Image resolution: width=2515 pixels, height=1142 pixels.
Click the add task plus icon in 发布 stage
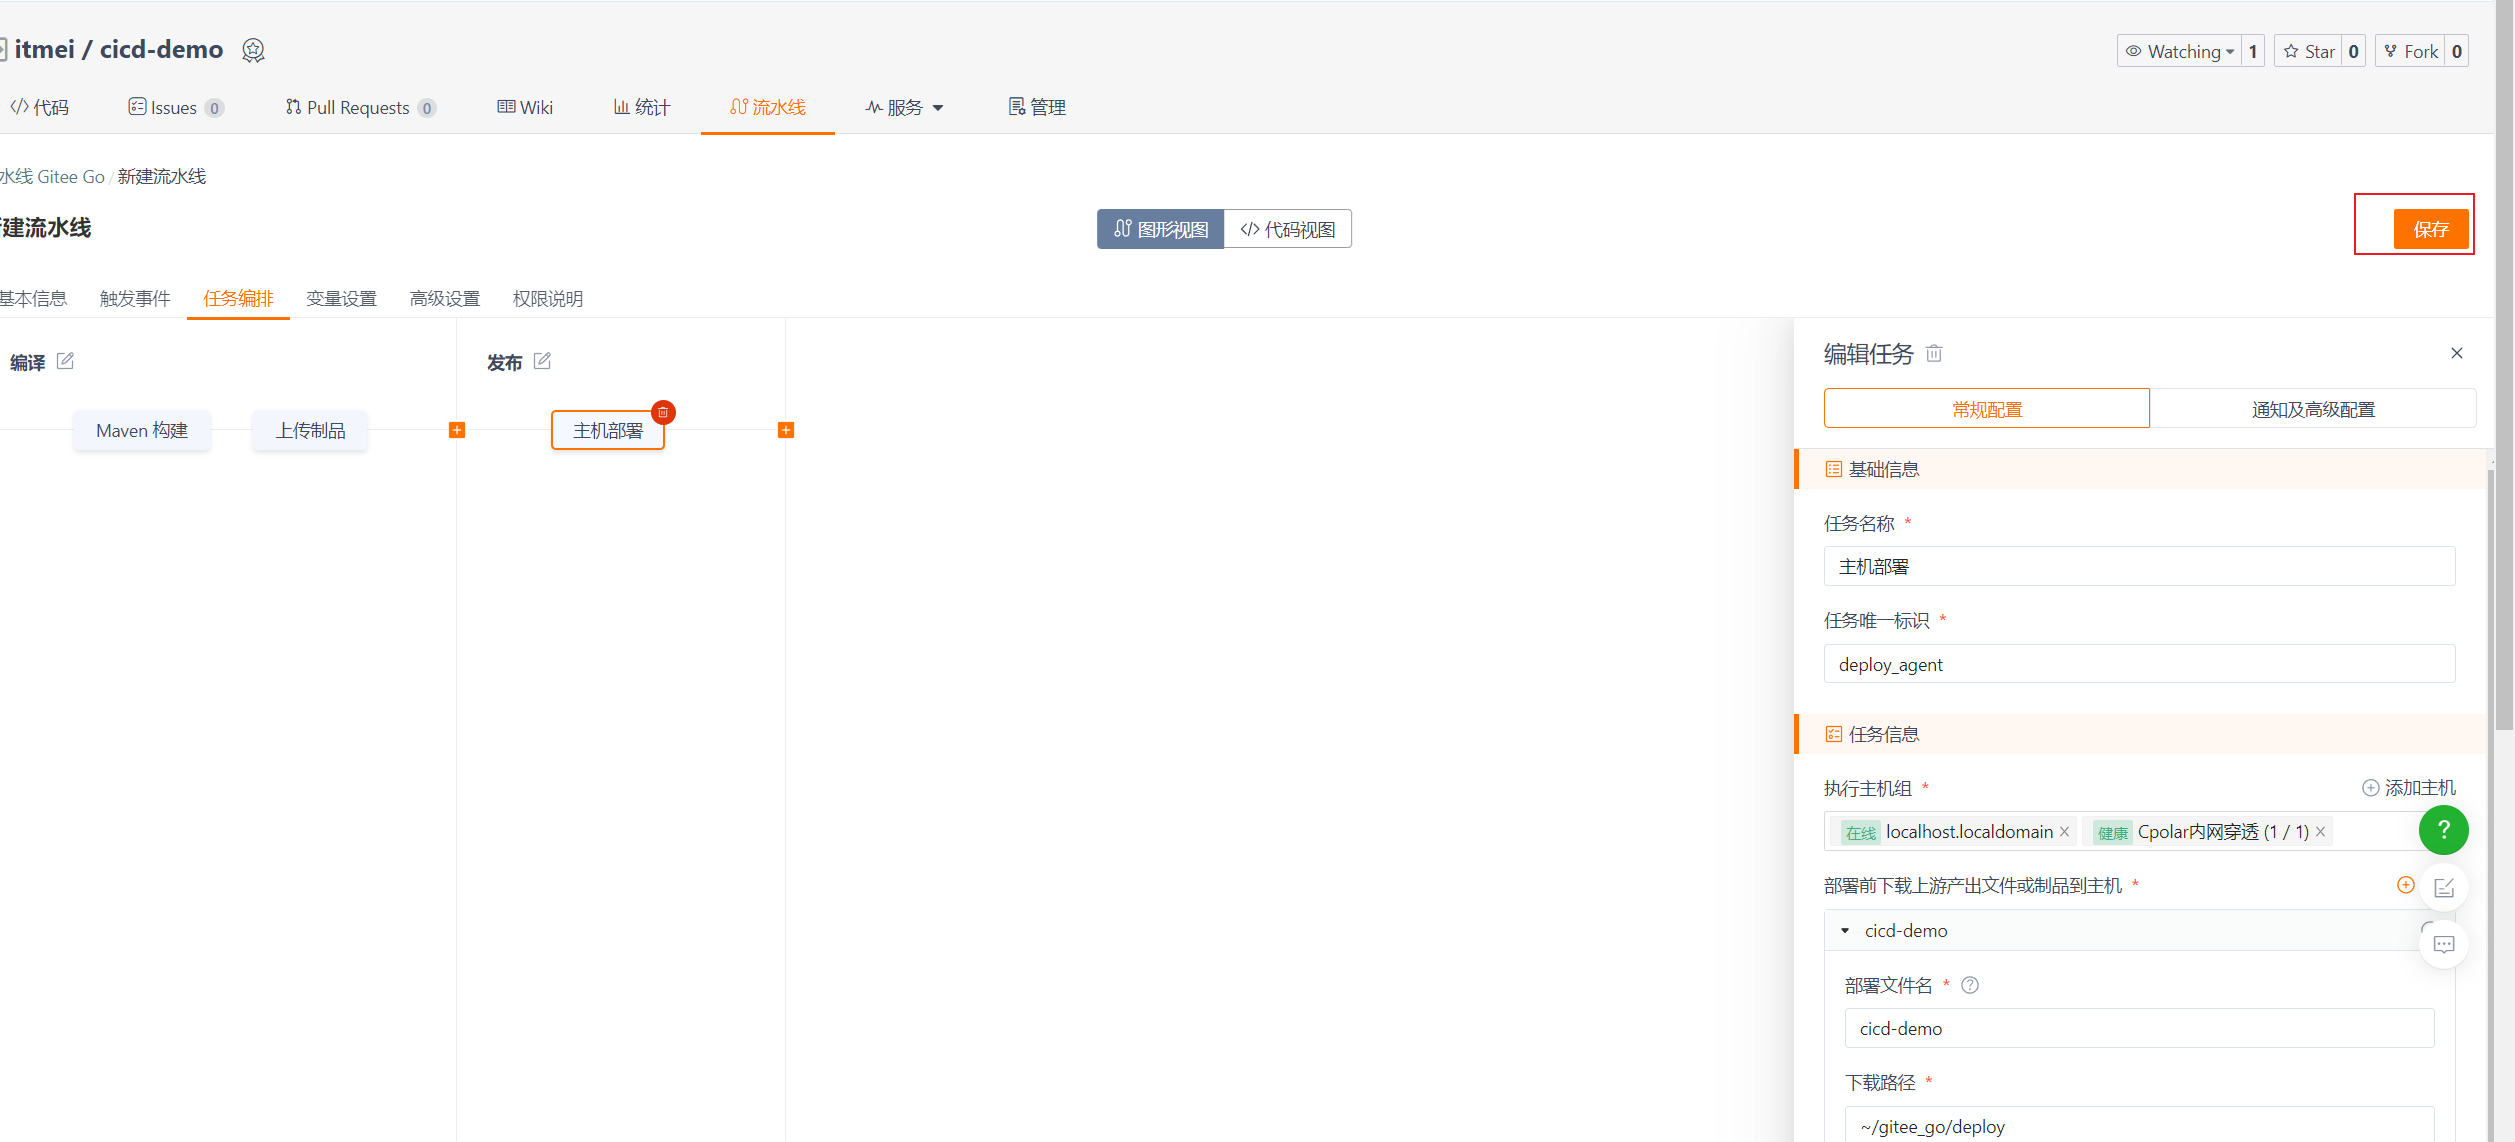784,430
